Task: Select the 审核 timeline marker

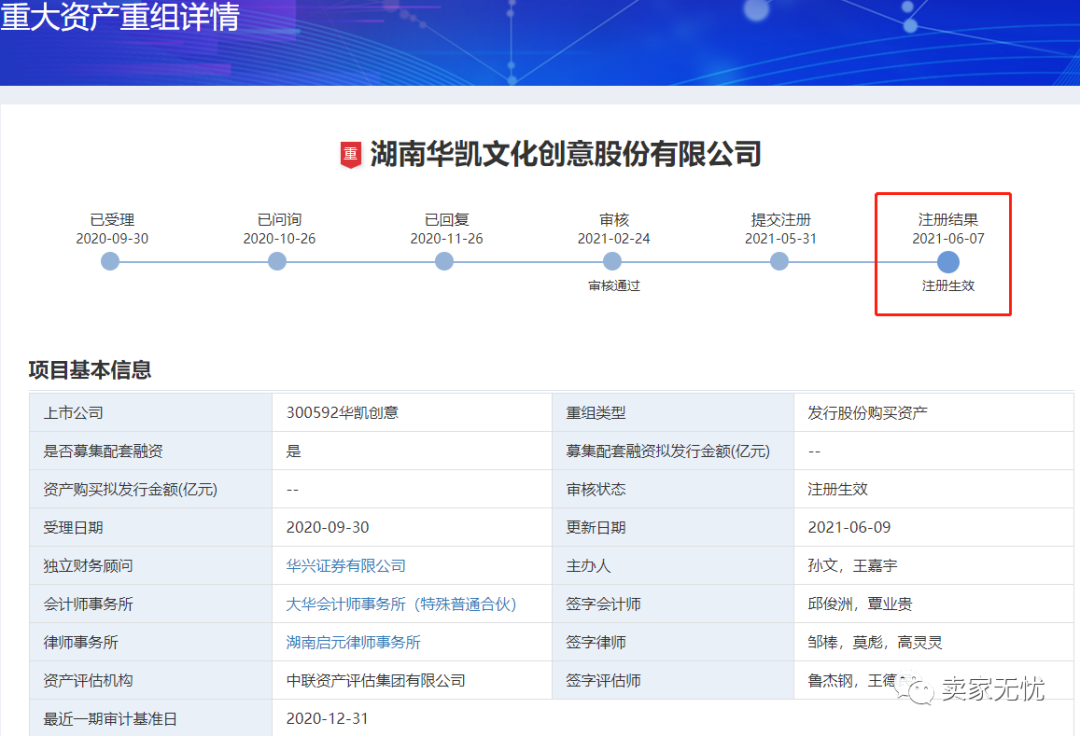Action: 612,261
